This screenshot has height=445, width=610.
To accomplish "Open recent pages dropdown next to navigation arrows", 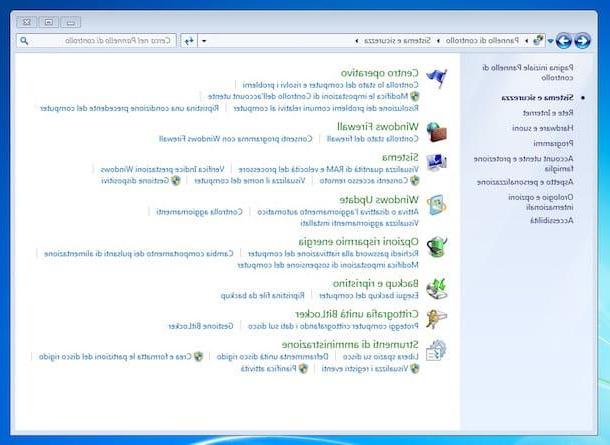I will [x=550, y=40].
